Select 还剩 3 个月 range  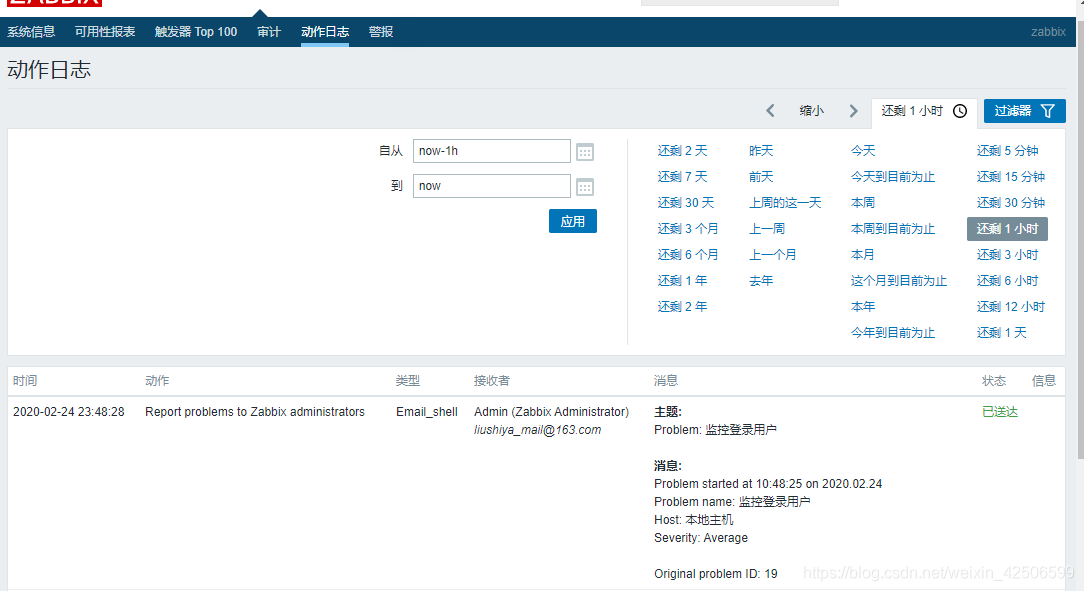coord(688,229)
